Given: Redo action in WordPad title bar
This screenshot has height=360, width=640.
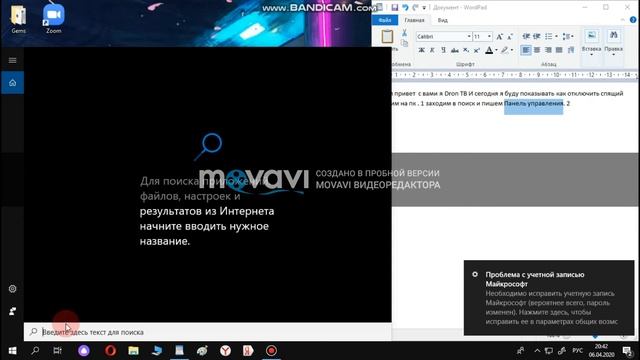Looking at the screenshot, I should click(415, 7).
